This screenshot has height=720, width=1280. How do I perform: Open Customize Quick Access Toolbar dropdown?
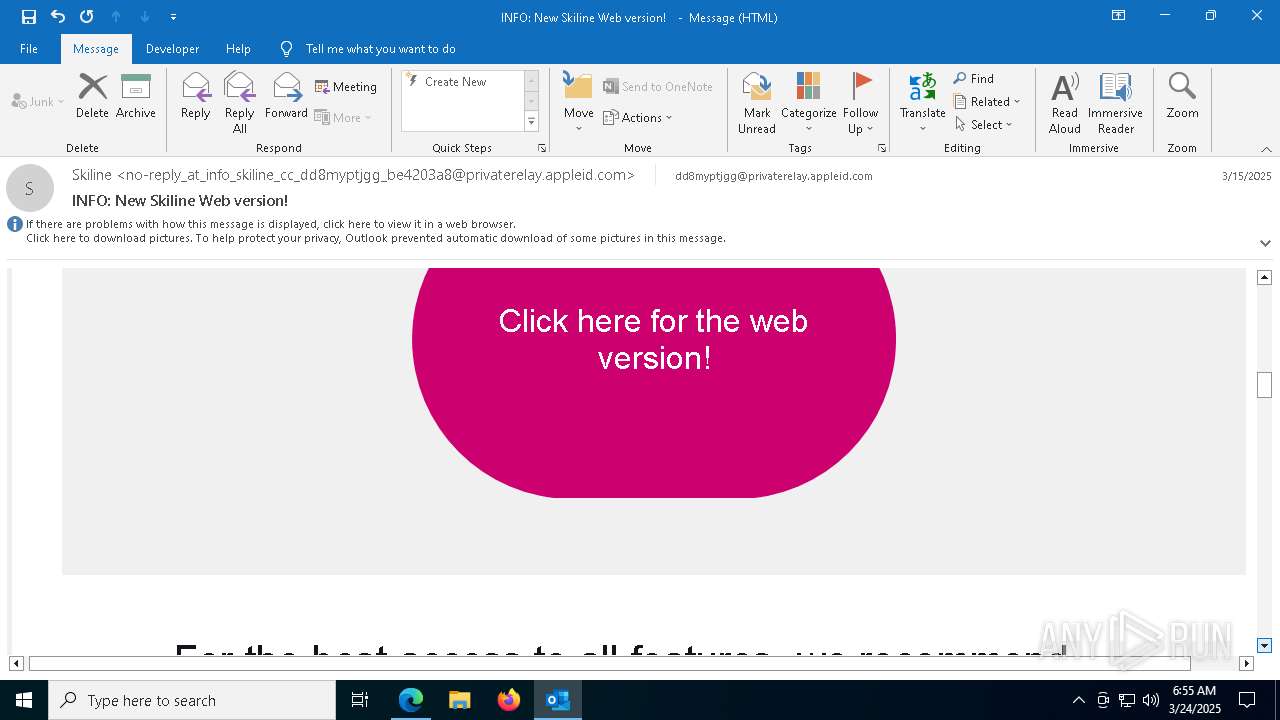point(174,17)
